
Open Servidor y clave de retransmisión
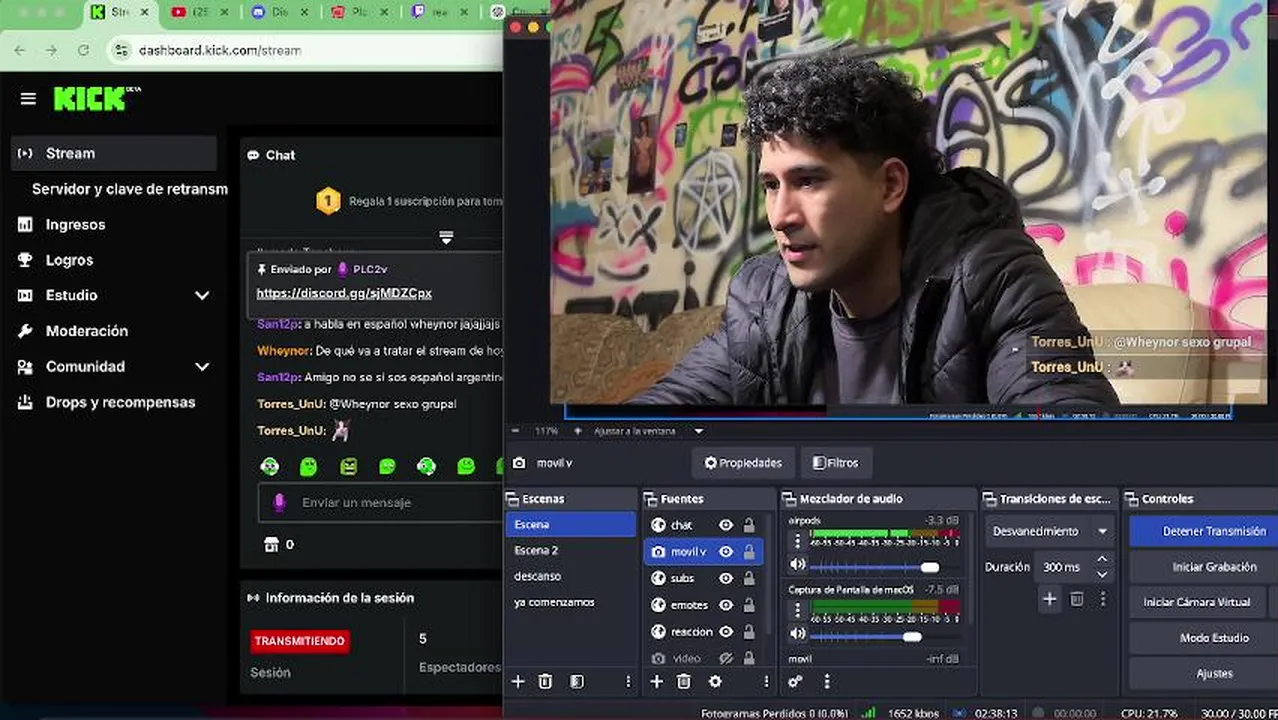pyautogui.click(x=130, y=189)
